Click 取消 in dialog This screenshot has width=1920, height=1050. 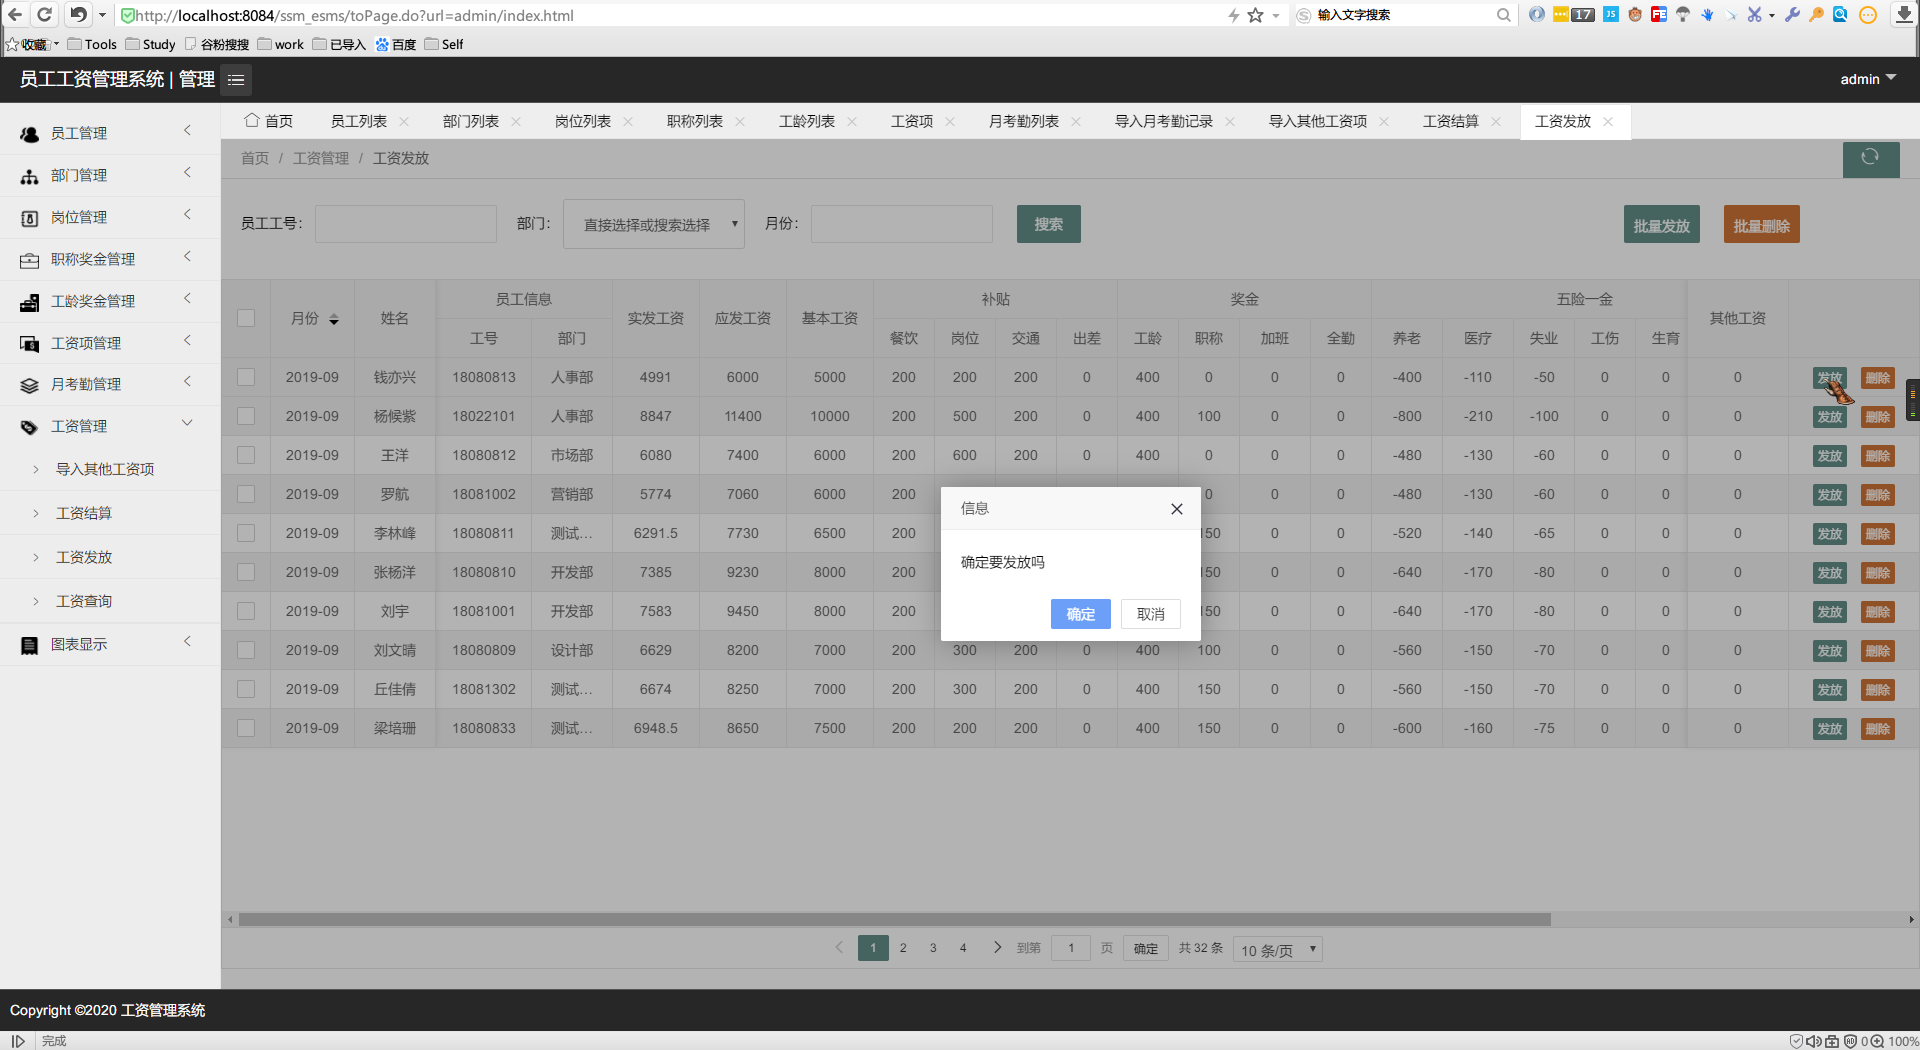1151,615
